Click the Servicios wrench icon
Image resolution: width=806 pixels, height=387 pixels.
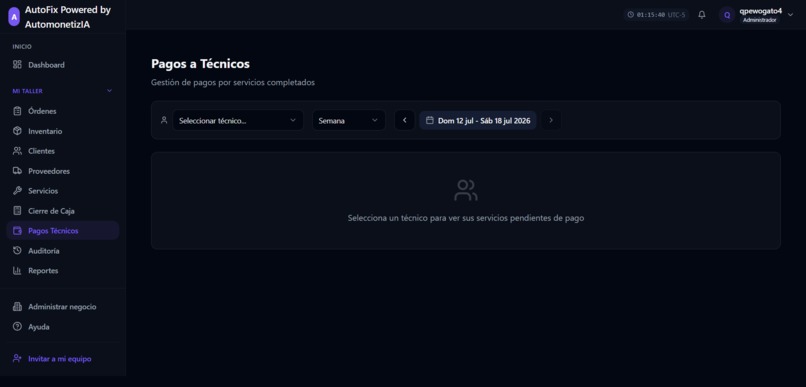pyautogui.click(x=17, y=191)
